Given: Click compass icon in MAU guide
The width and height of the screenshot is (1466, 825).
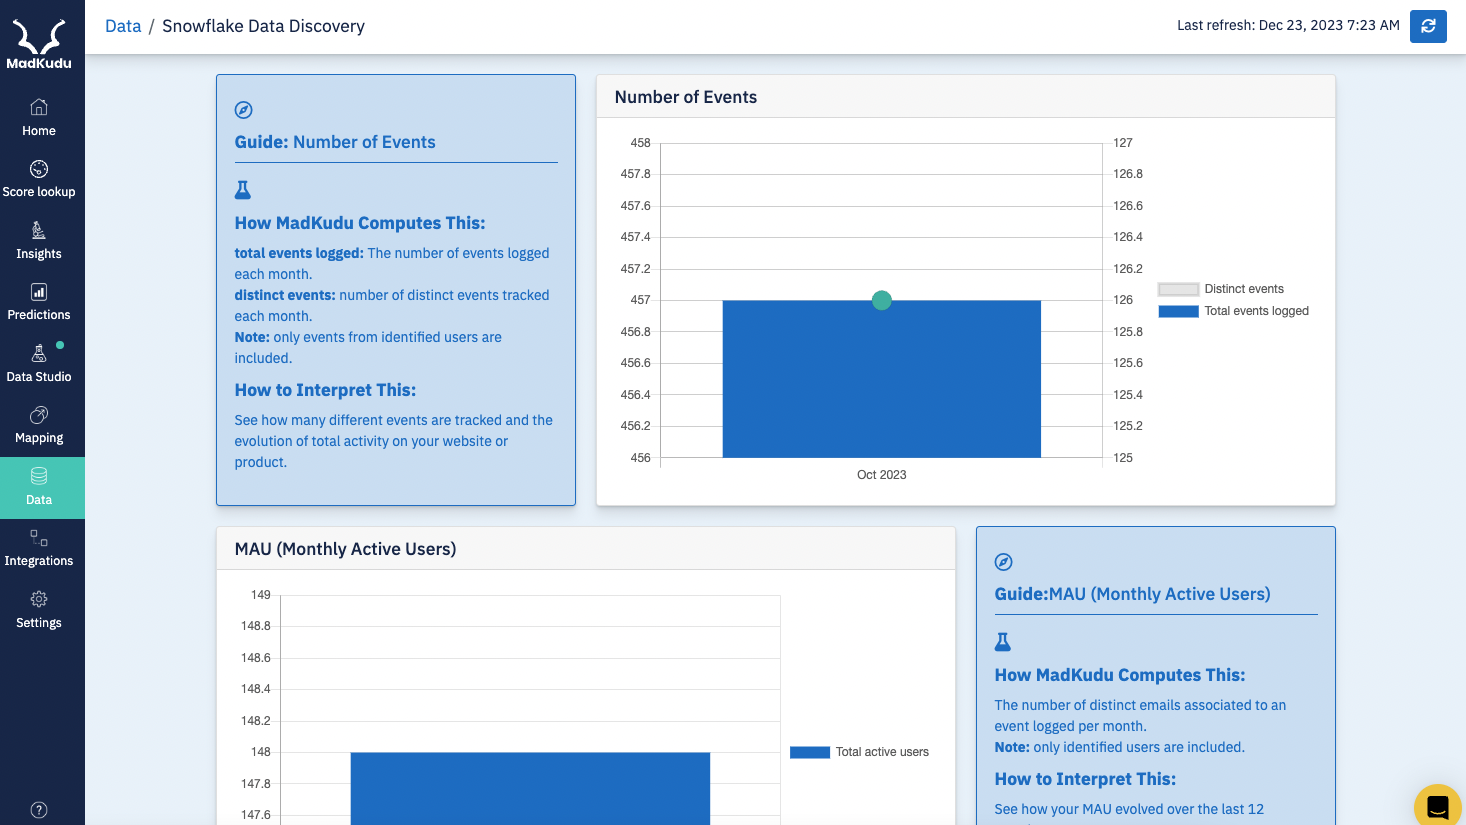Looking at the screenshot, I should 1003,562.
